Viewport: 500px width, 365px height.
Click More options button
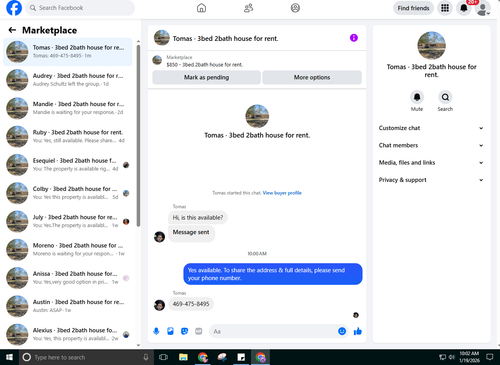click(x=312, y=77)
